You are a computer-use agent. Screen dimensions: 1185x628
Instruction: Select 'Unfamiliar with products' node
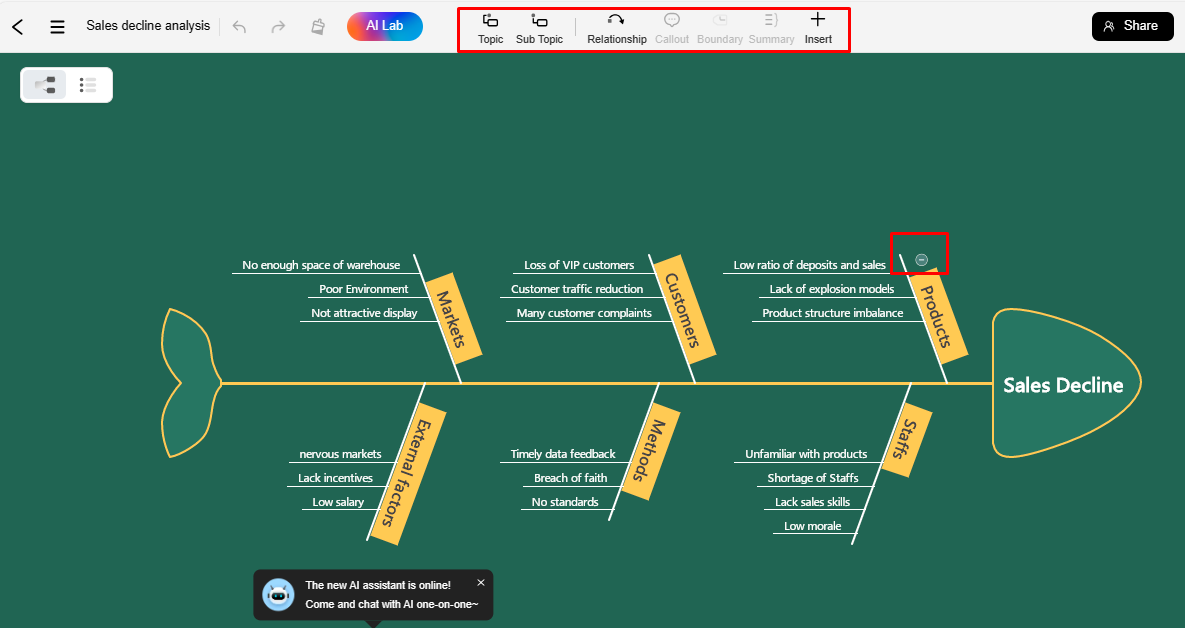(806, 454)
